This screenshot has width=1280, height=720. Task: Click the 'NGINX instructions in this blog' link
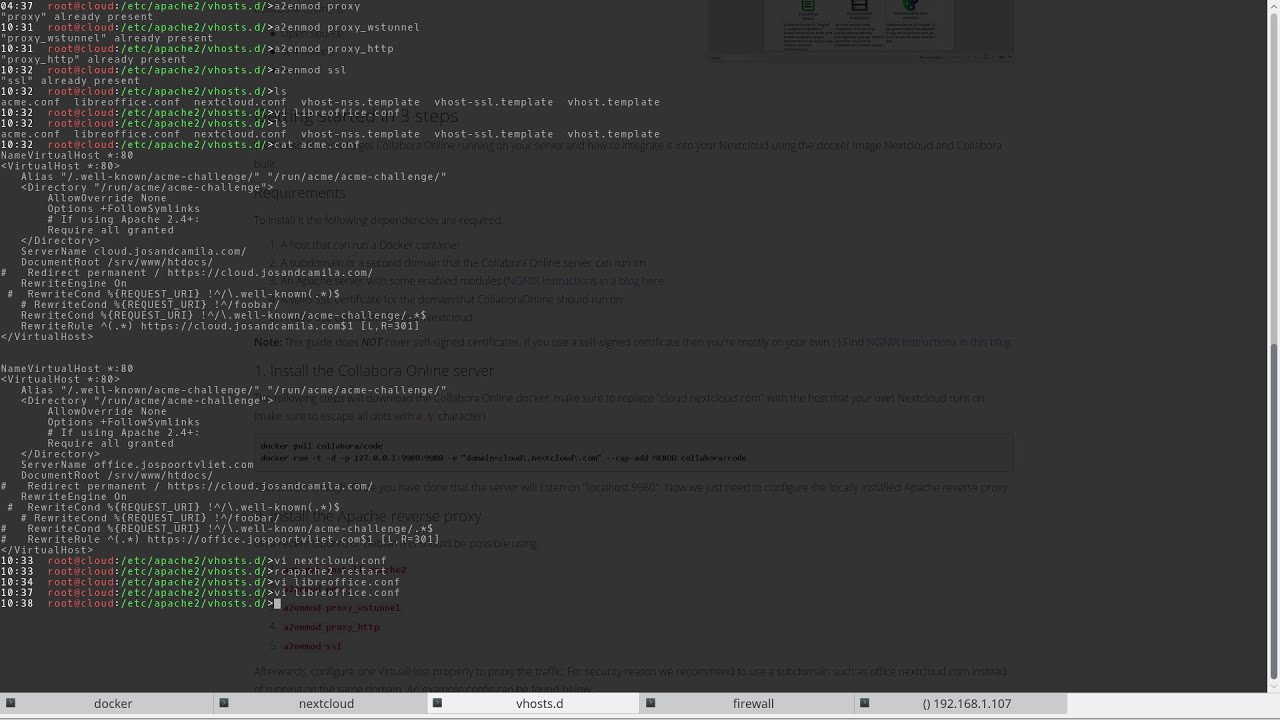[939, 342]
